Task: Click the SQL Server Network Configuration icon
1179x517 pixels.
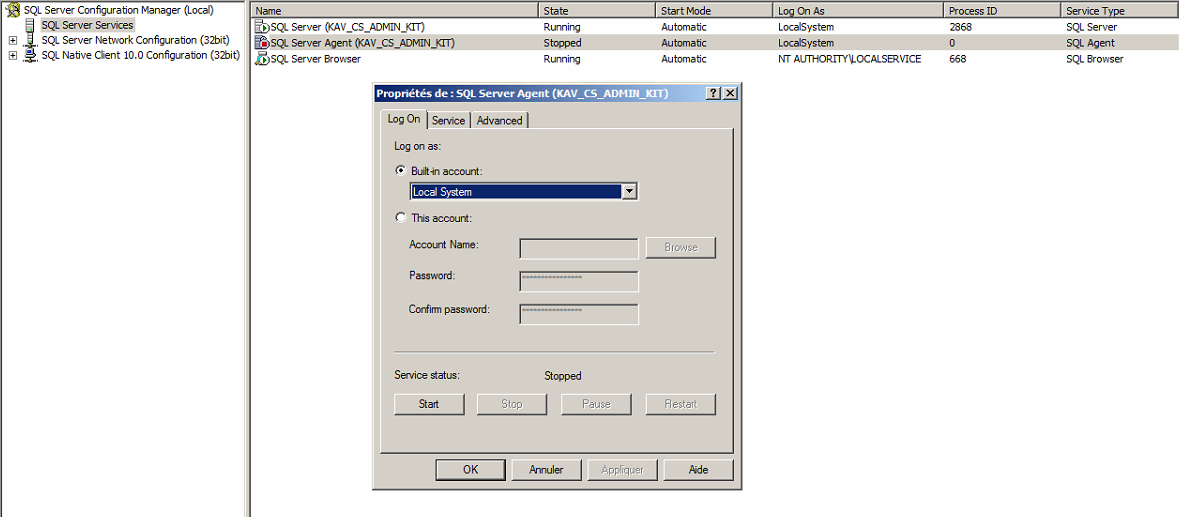Action: point(30,40)
